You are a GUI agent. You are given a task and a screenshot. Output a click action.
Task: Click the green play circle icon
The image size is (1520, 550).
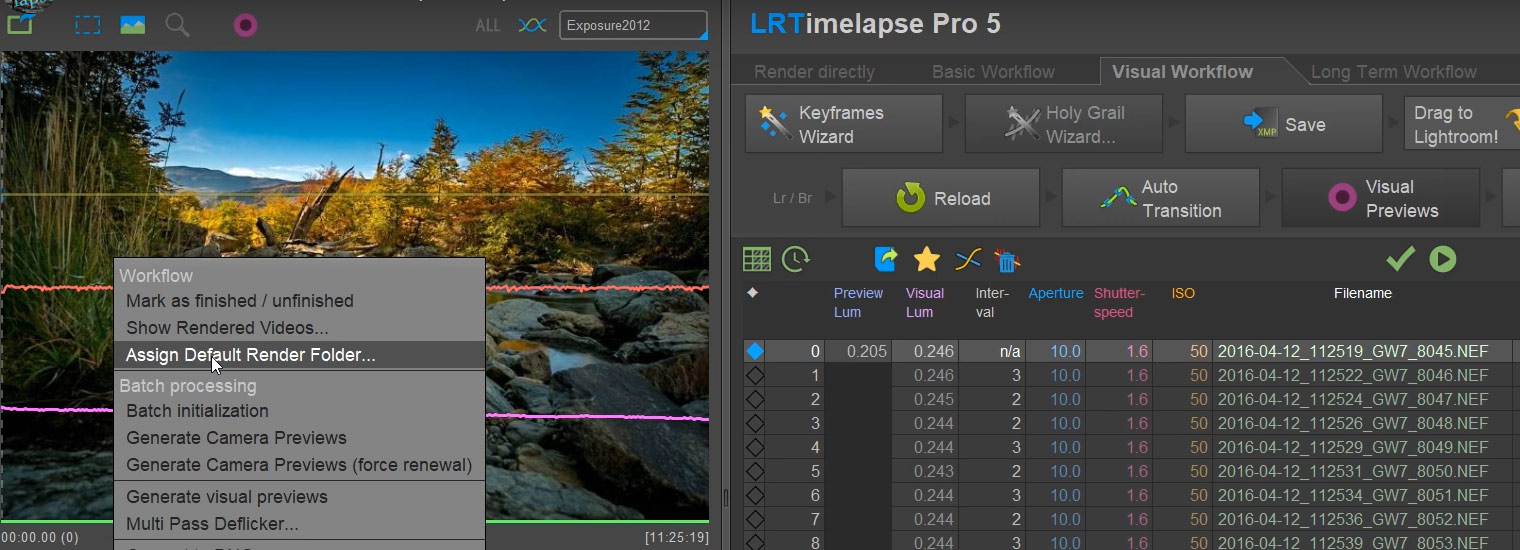coord(1442,259)
